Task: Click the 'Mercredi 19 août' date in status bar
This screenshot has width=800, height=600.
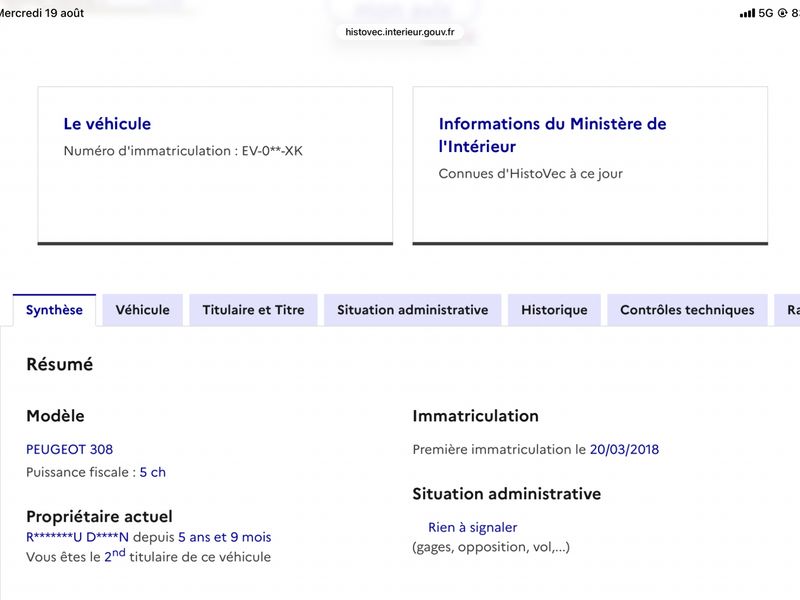Action: tap(41, 13)
